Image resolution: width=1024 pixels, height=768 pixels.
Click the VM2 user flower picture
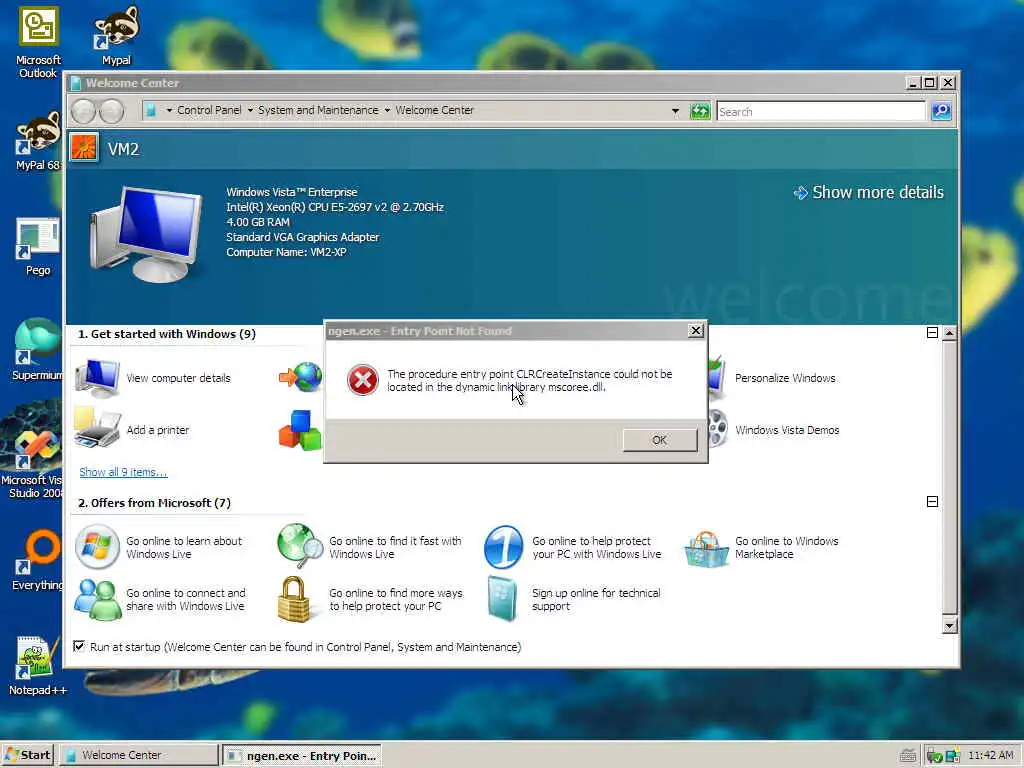tap(84, 148)
